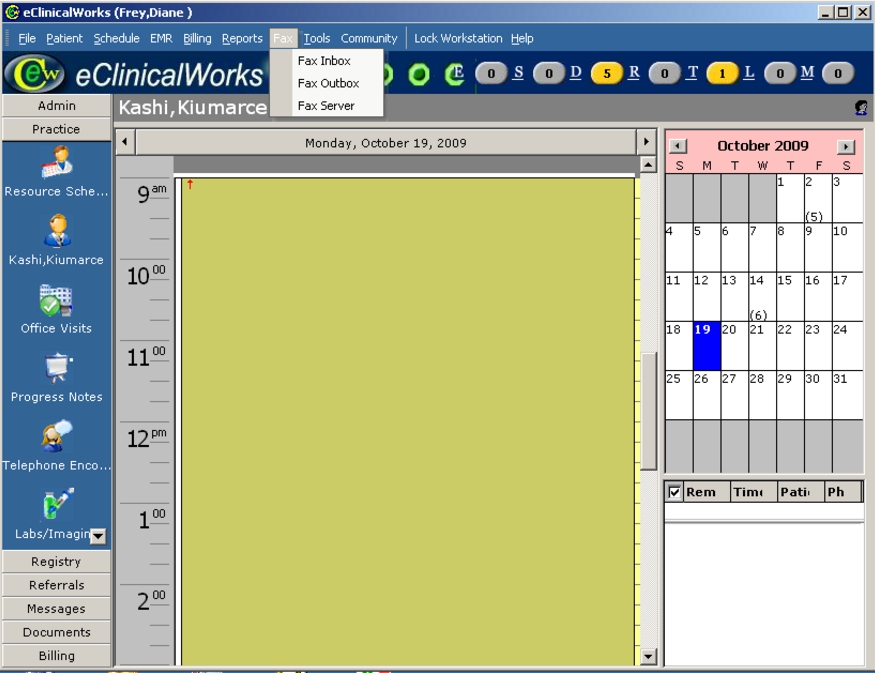The image size is (875, 673).
Task: Select Fax Server from the Fax menu
Action: [x=327, y=105]
